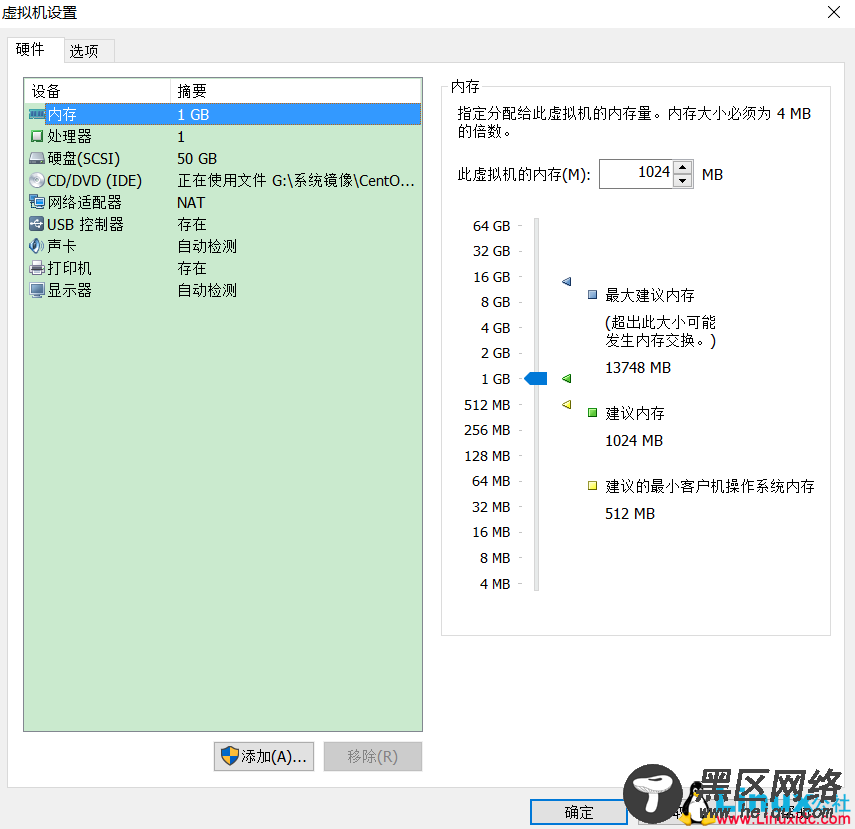Click the 50 GB hard disk summary

coord(197,159)
